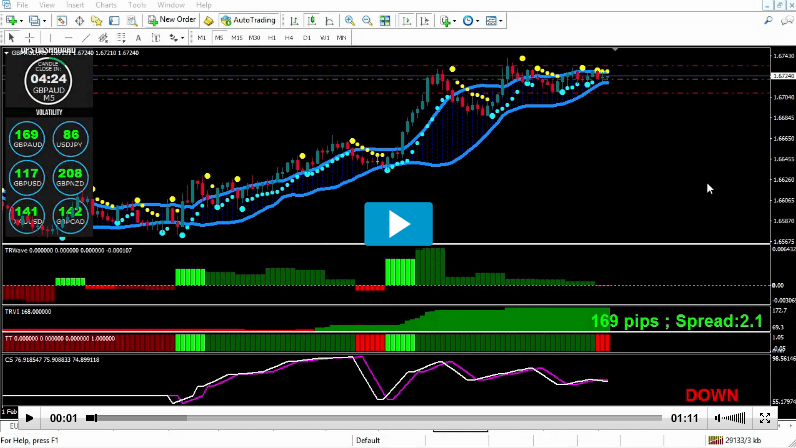Open the Tools menu
Image resolution: width=796 pixels, height=448 pixels.
click(x=137, y=5)
